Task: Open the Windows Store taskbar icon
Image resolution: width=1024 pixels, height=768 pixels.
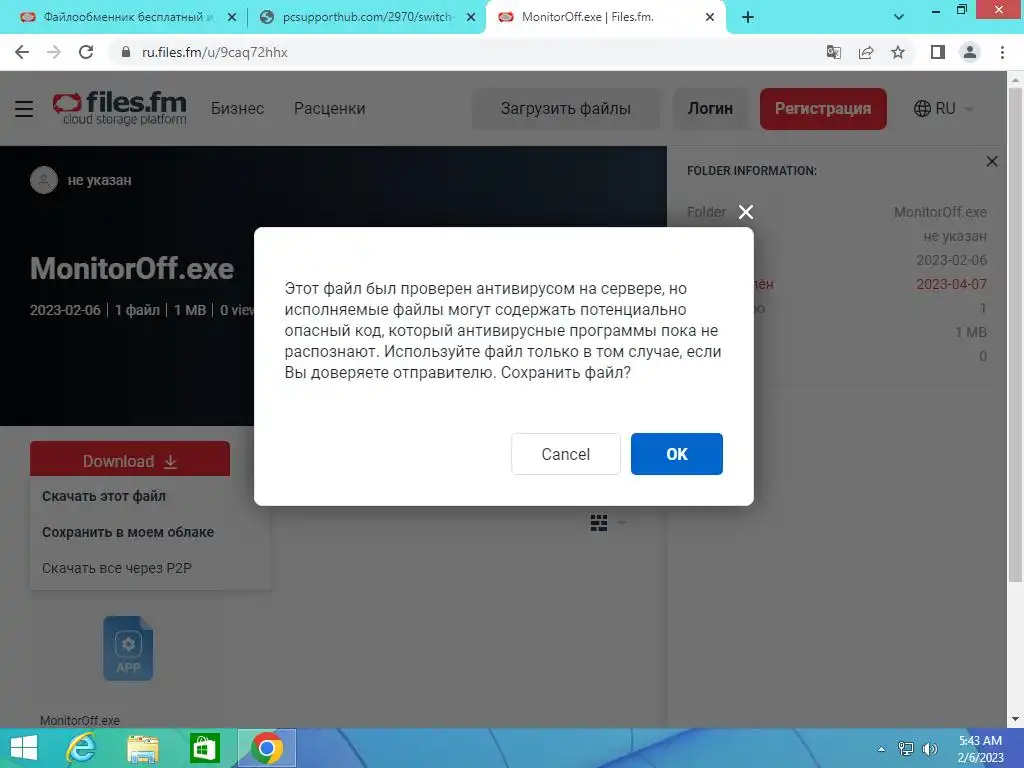Action: pos(204,748)
